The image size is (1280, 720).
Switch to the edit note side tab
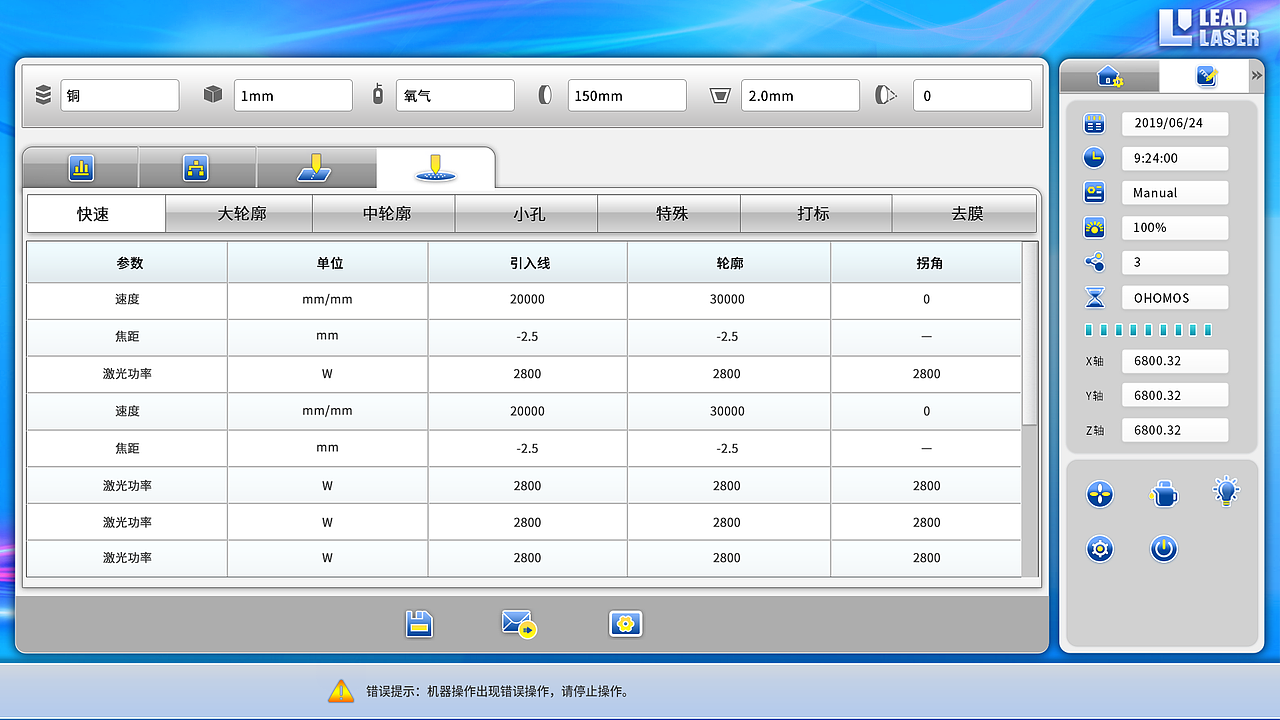coord(1205,76)
